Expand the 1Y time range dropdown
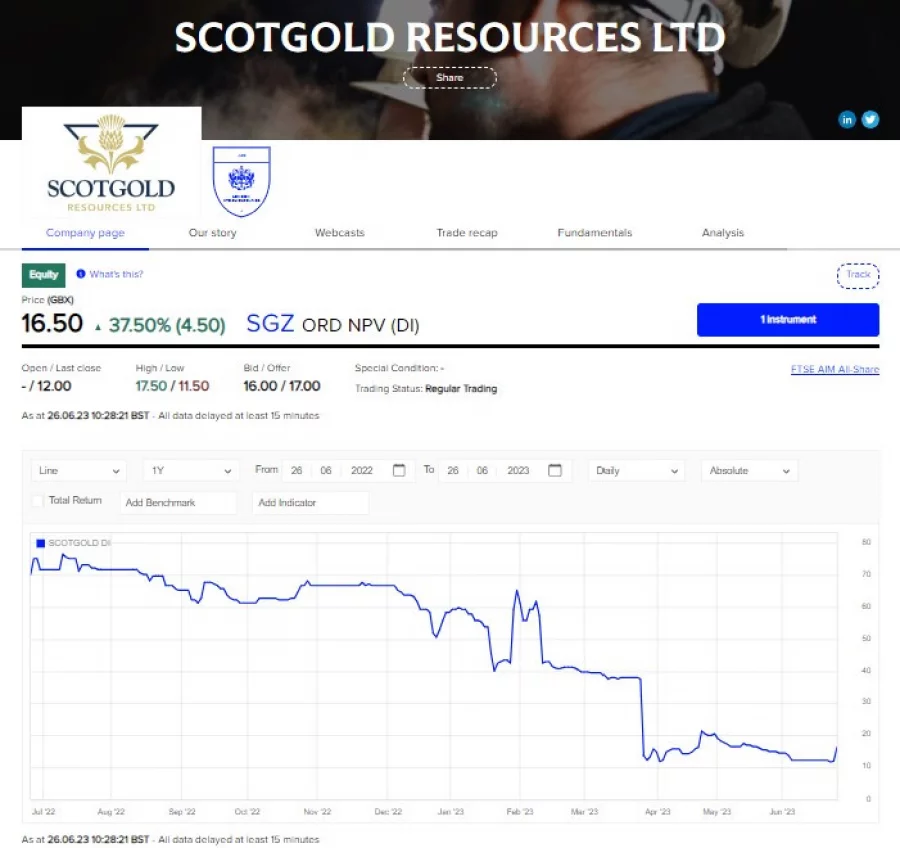Image resolution: width=900 pixels, height=848 pixels. (190, 470)
